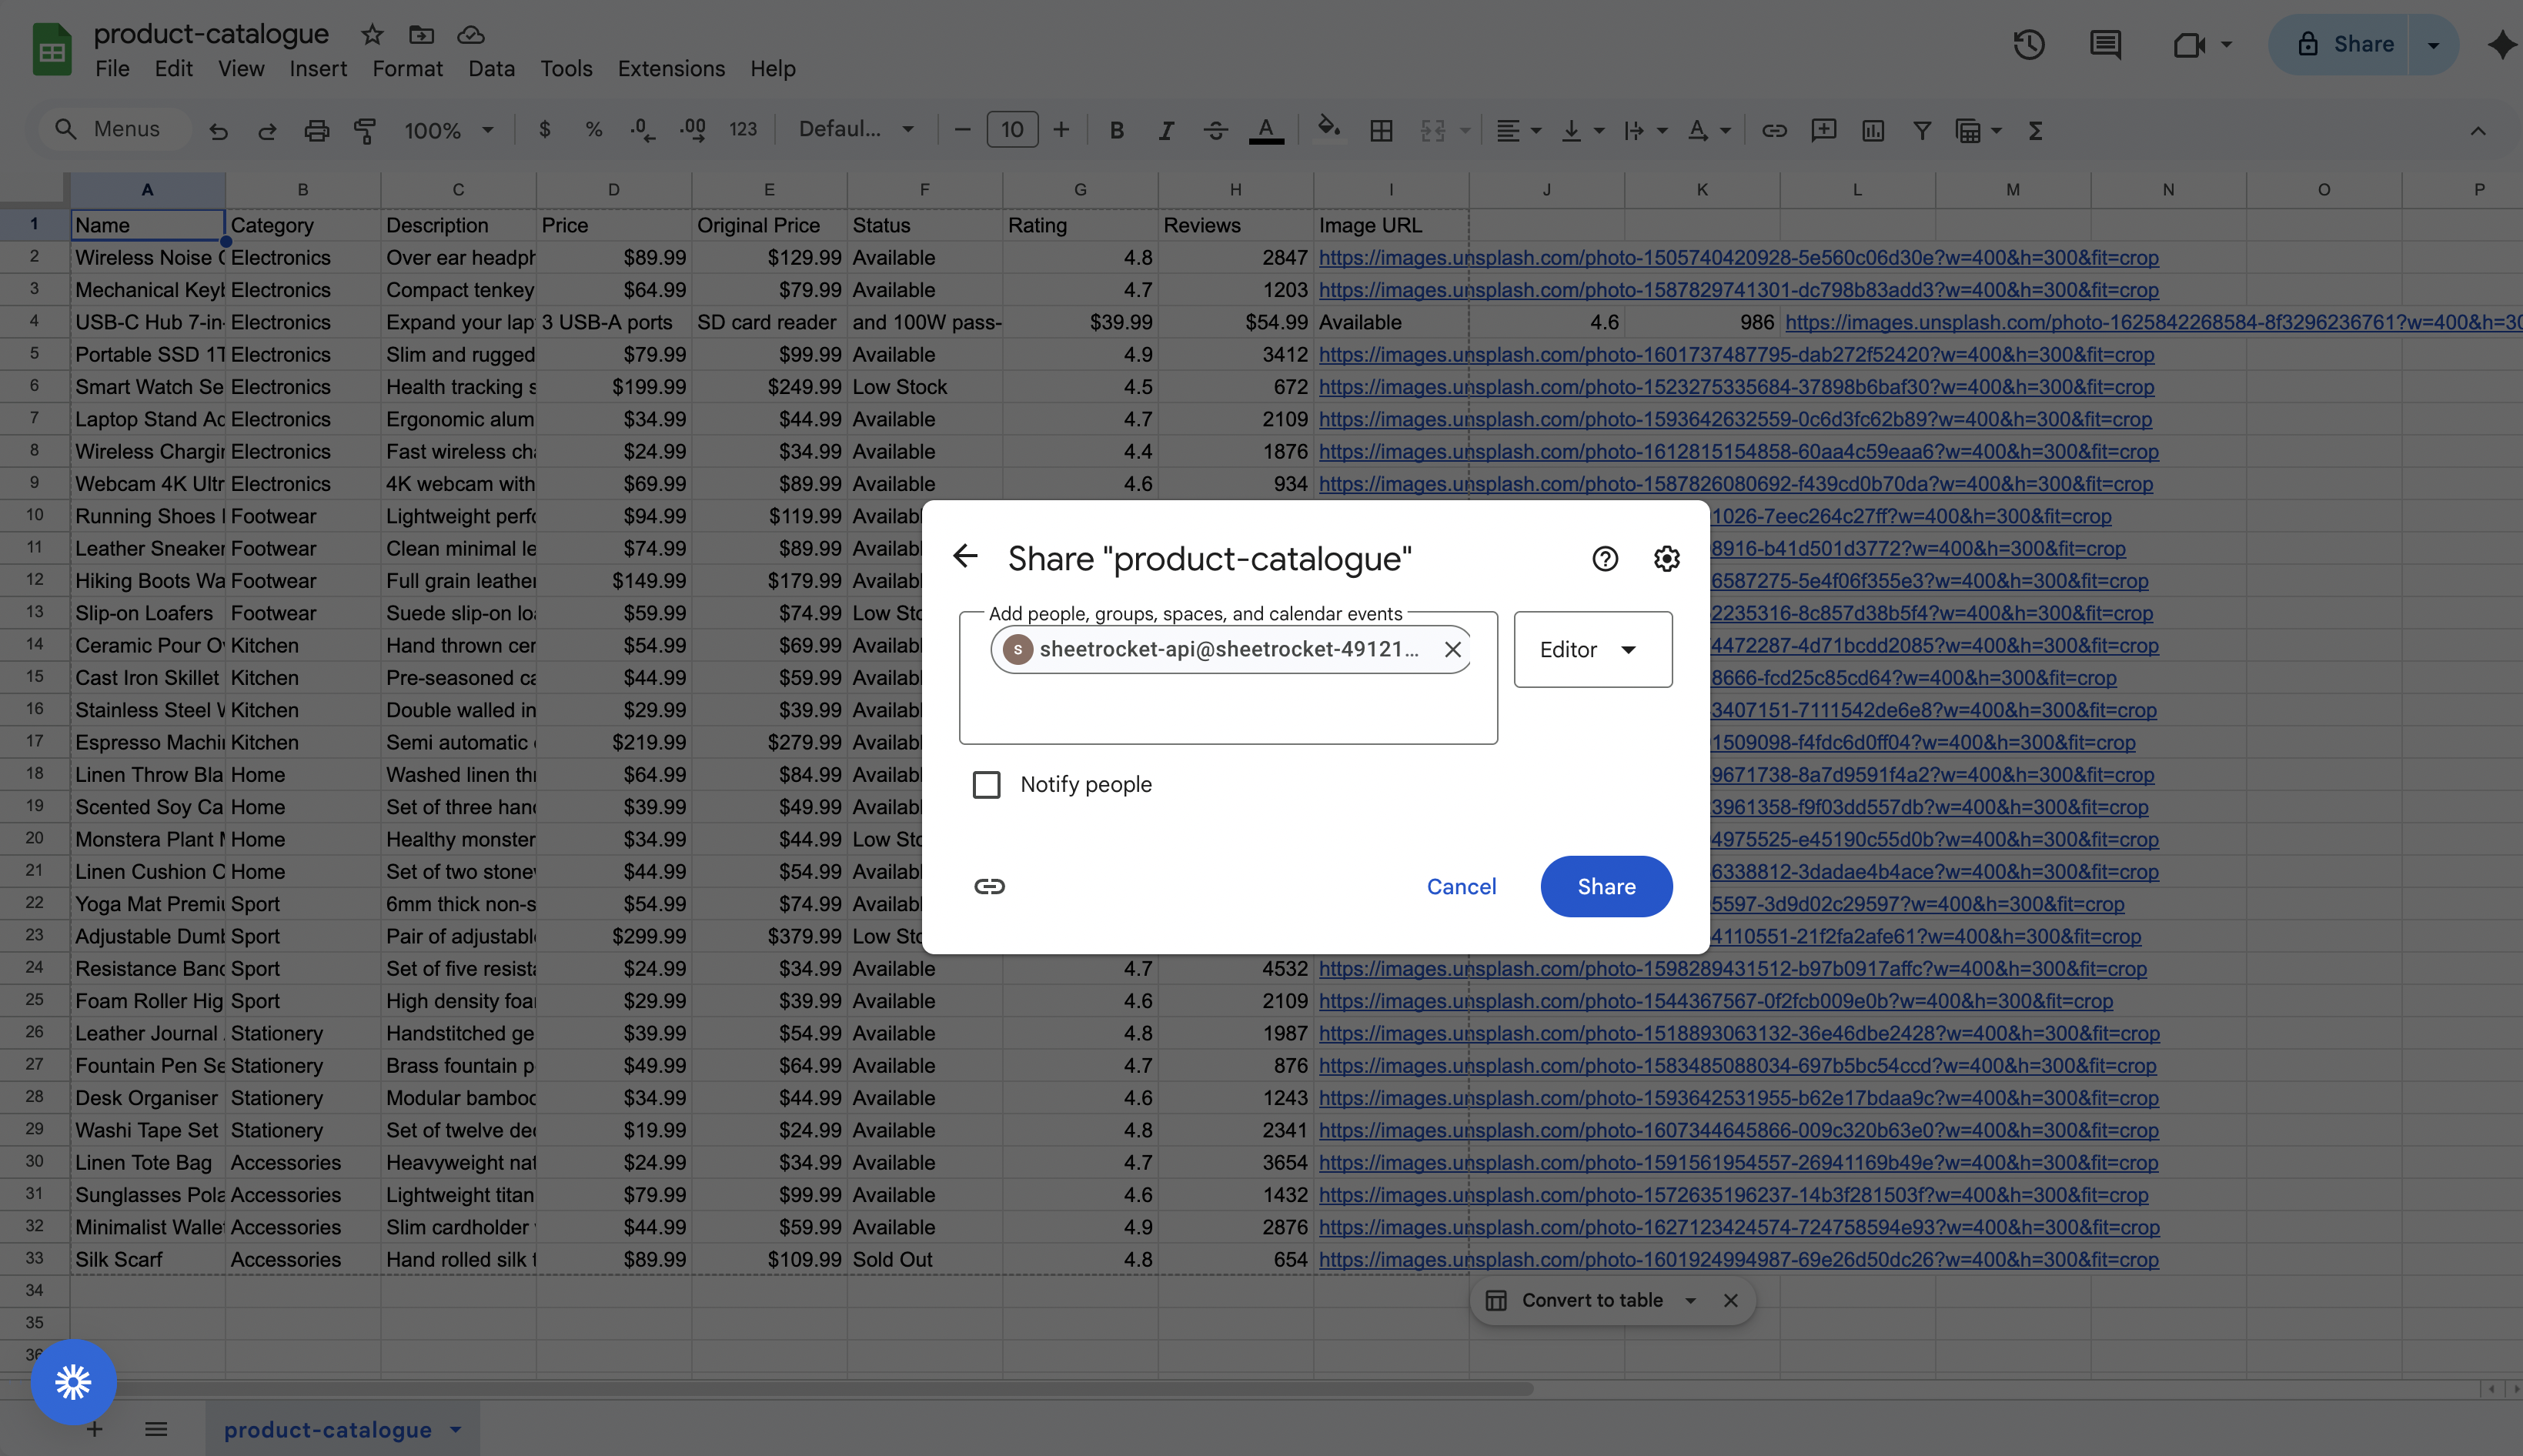Open the comments icon in header
The height and width of the screenshot is (1456, 2523).
2105,44
